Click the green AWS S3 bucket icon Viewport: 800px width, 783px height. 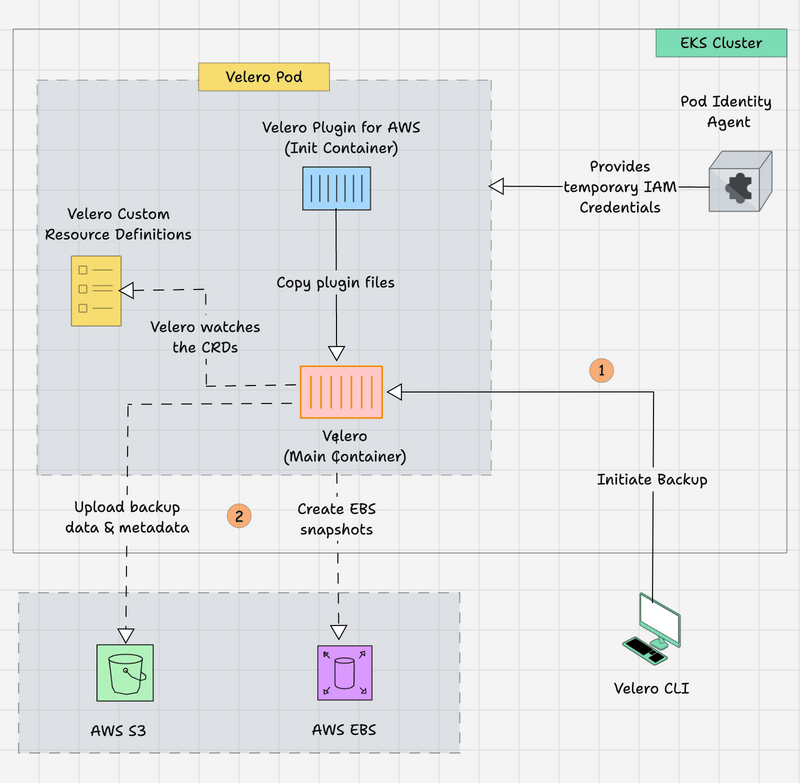pos(125,672)
